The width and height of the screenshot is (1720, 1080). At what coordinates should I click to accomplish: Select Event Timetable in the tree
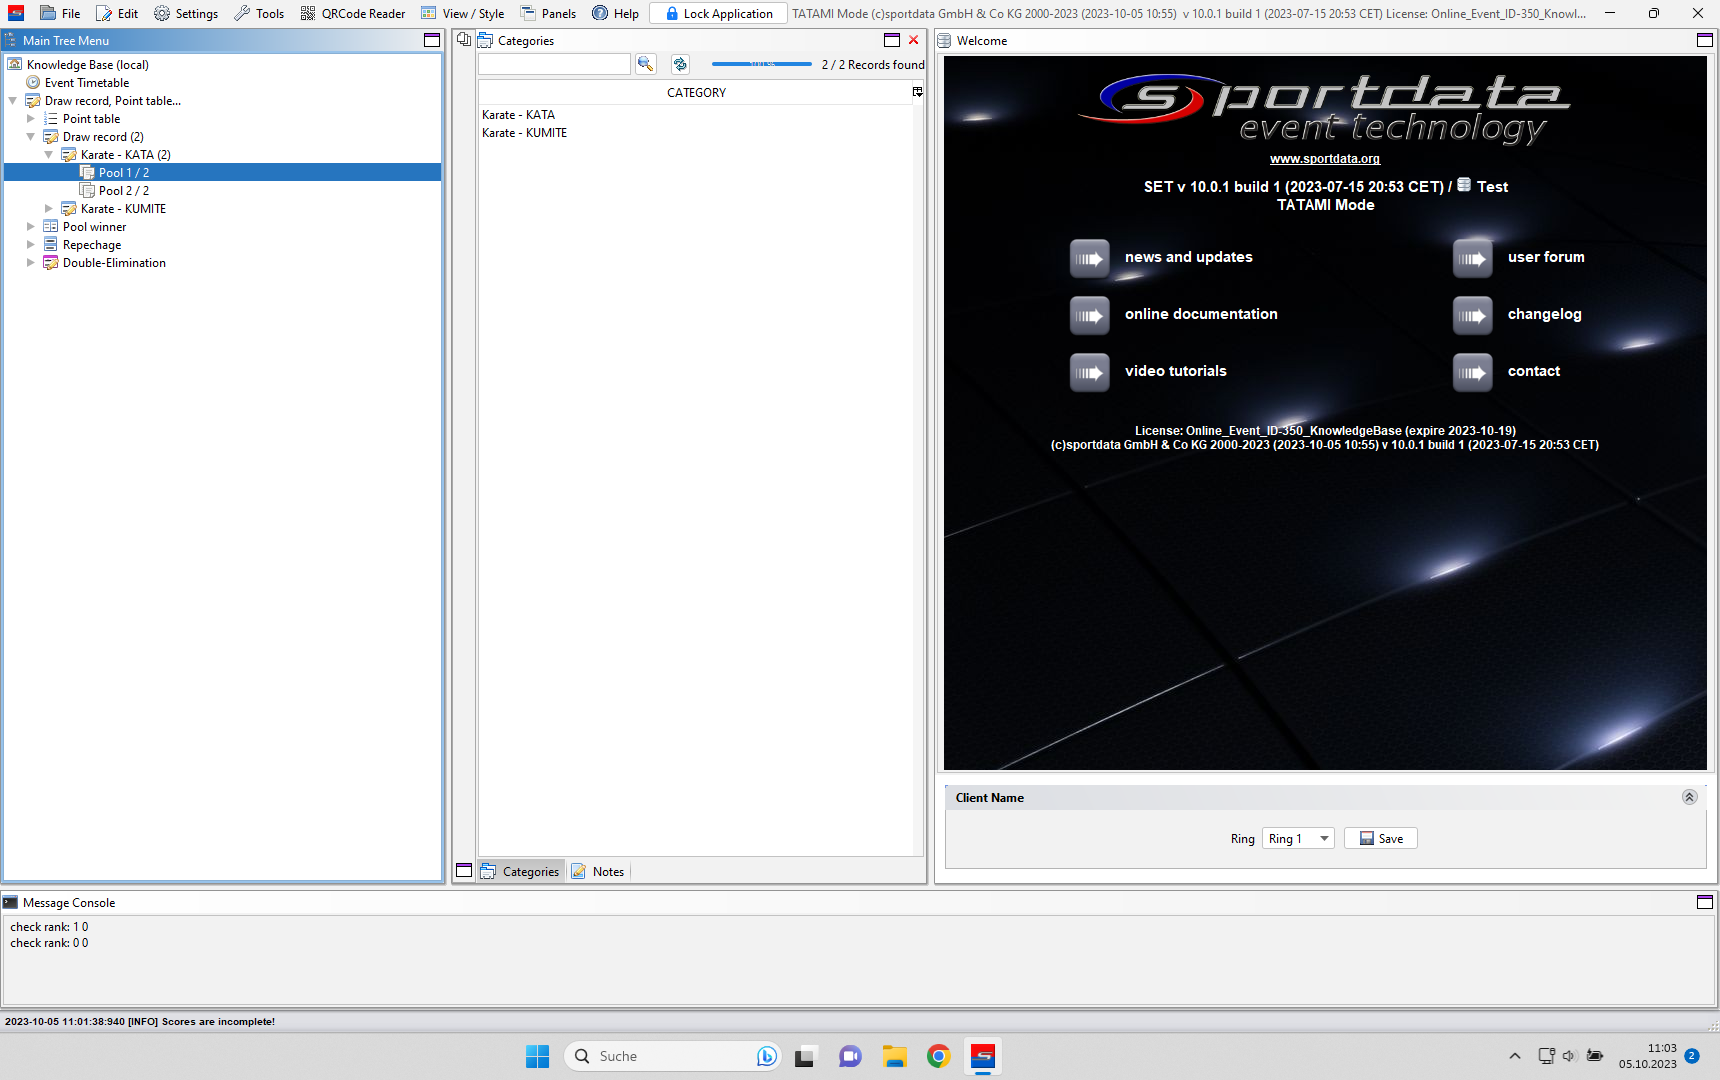87,82
